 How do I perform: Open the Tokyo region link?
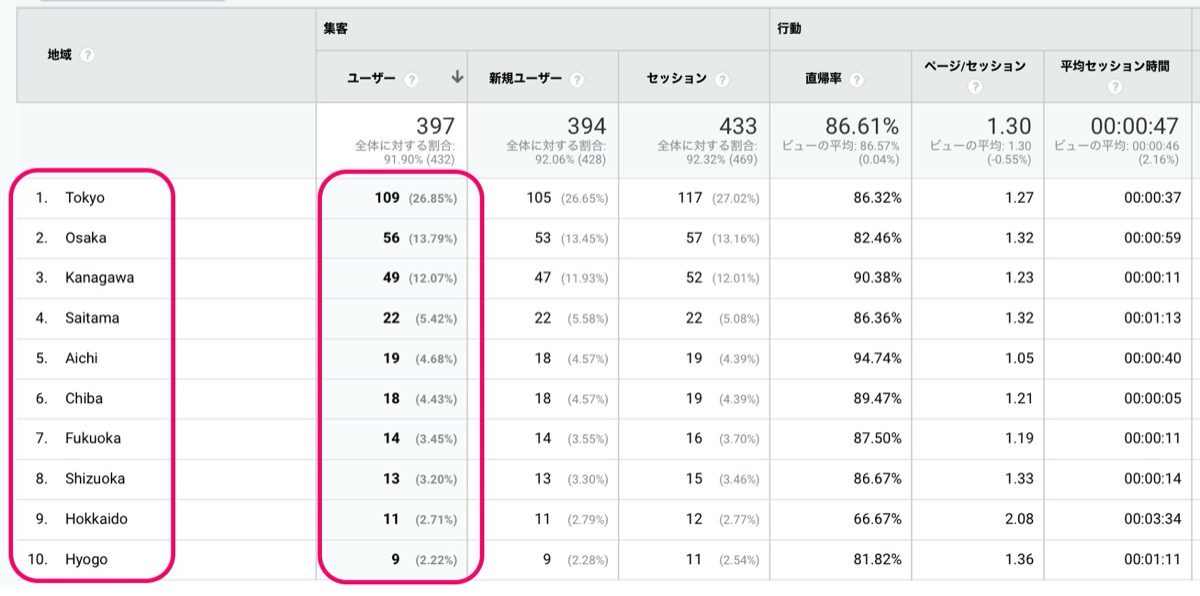pos(85,198)
